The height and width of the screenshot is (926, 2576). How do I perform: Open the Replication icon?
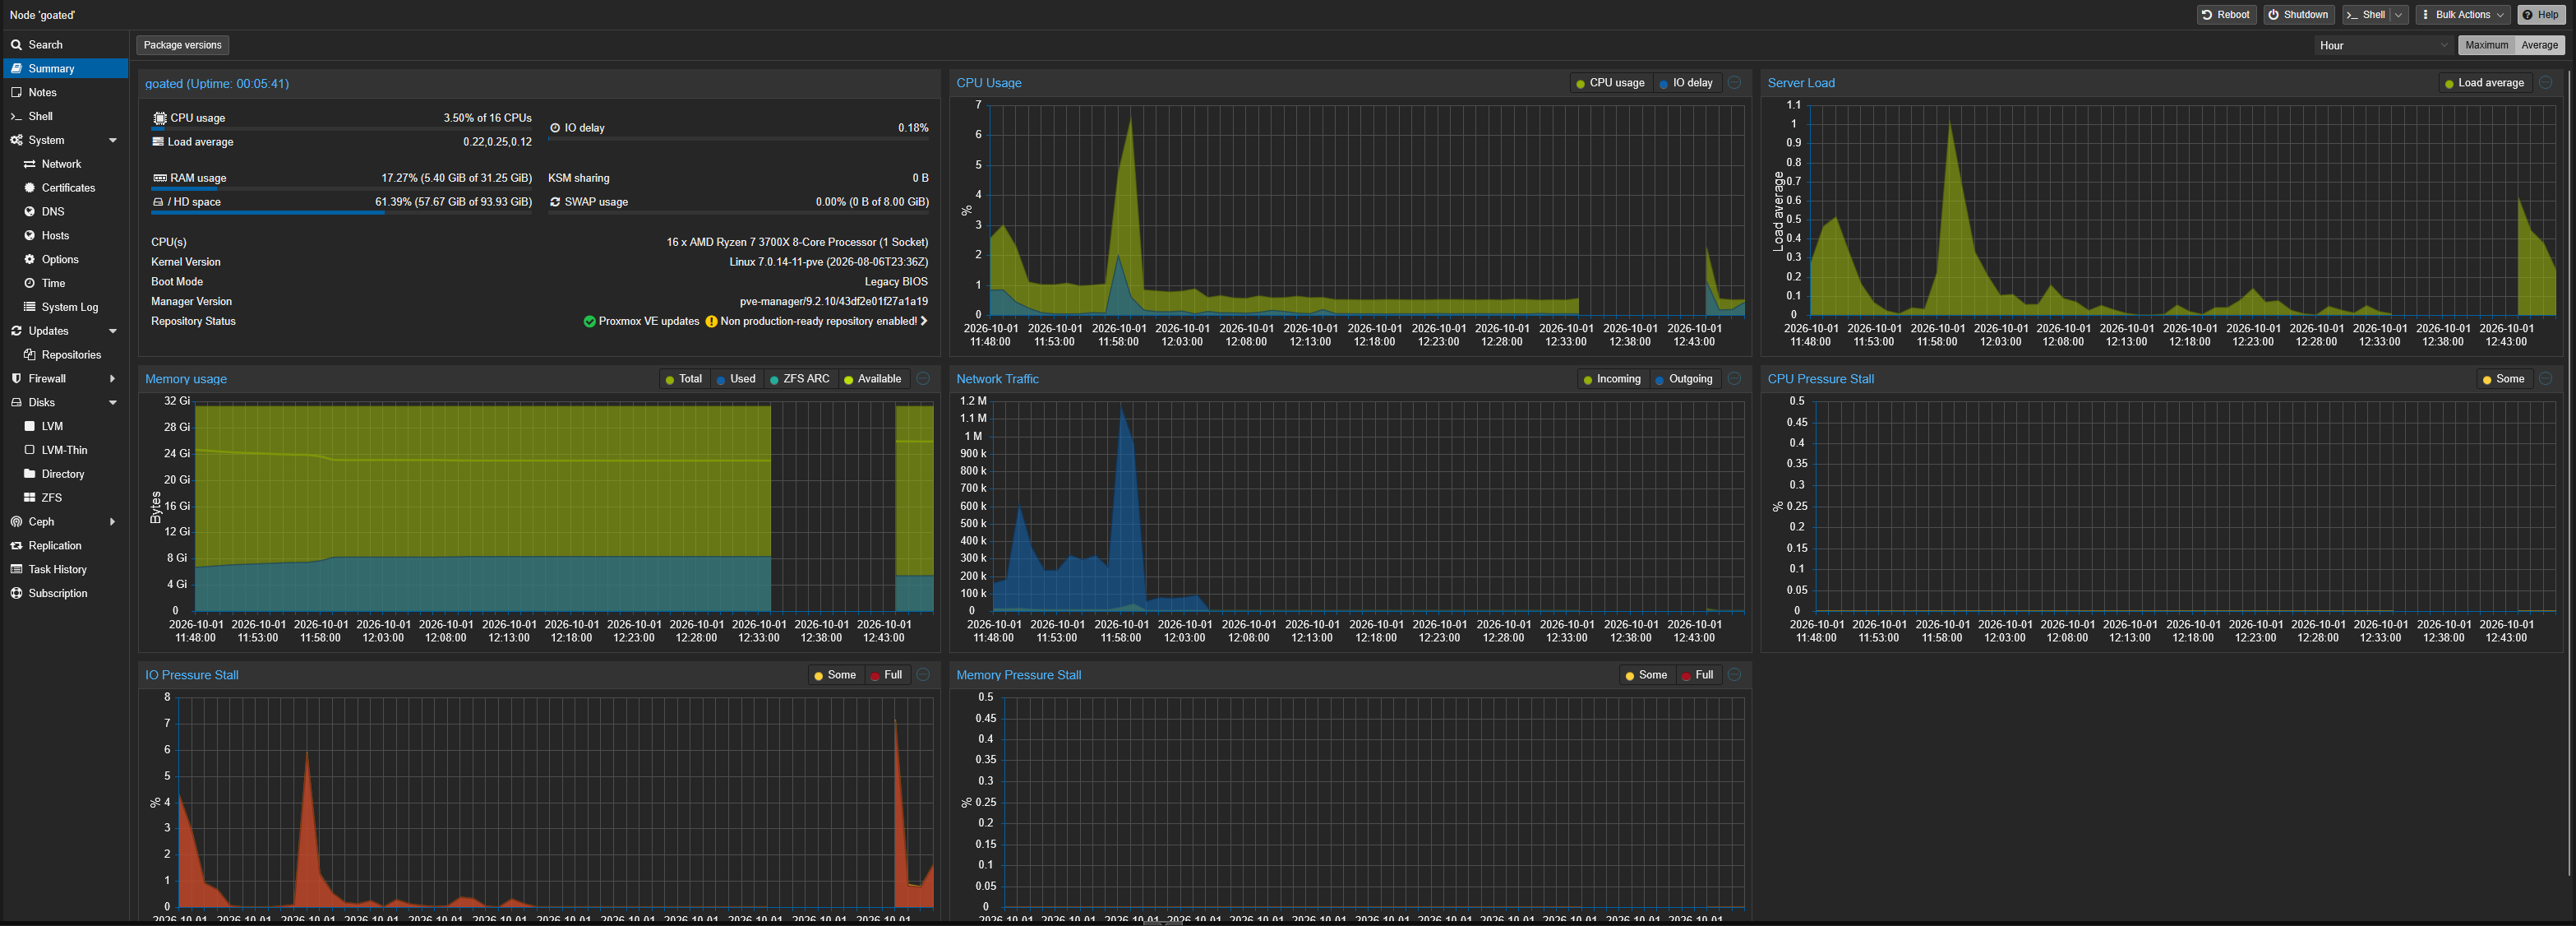tap(16, 546)
